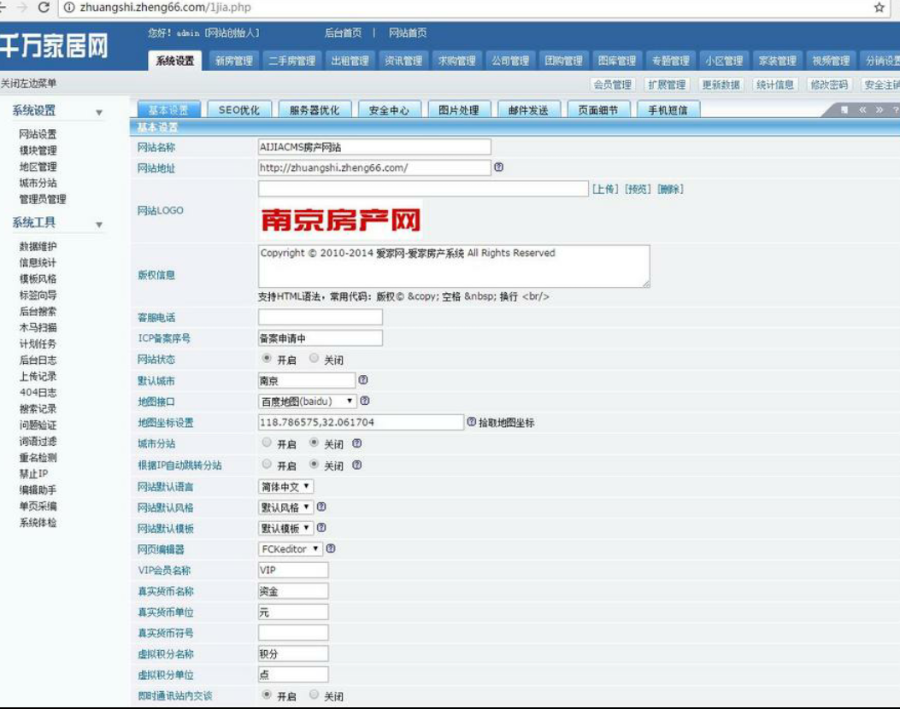Screen dimensions: 900x709
Task: Click help icon next to 默认城市 field
Action: point(363,377)
